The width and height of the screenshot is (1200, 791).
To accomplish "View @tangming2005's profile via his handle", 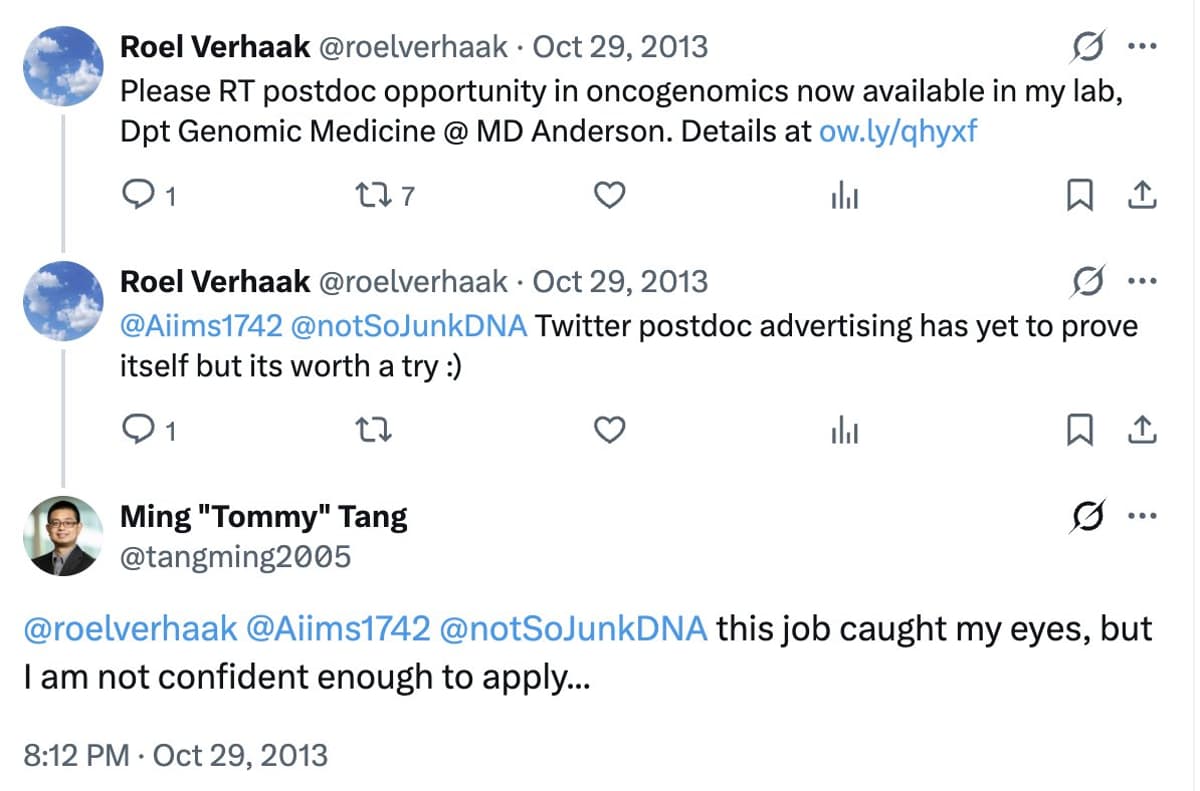I will click(x=237, y=557).
